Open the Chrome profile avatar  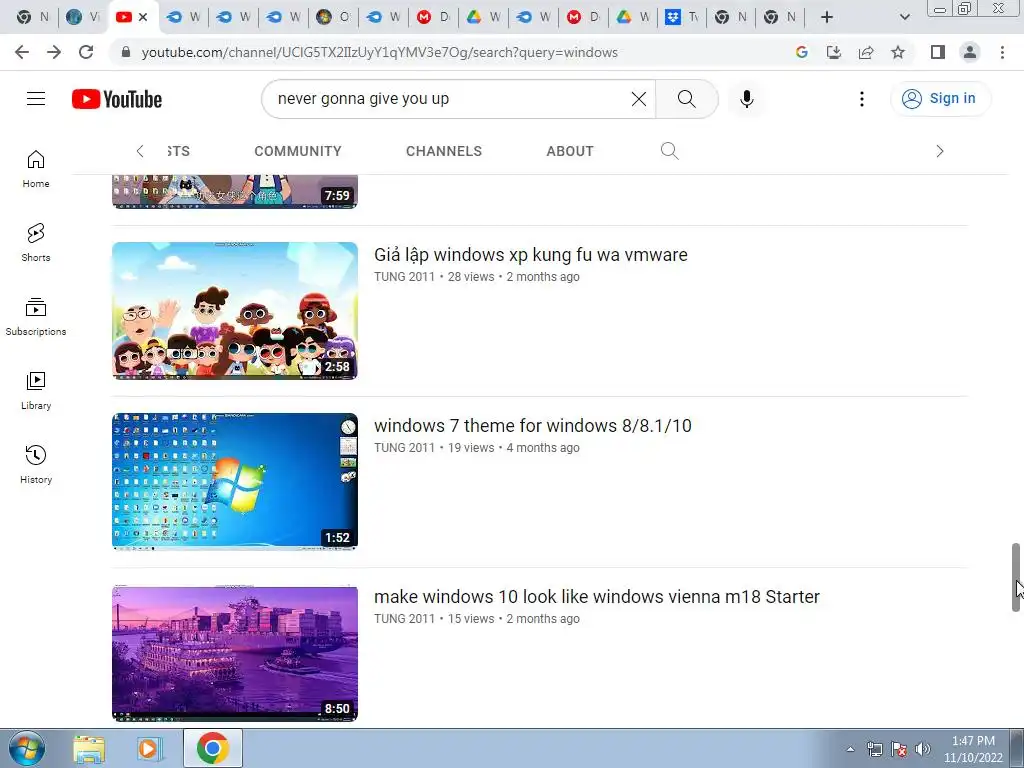click(x=970, y=52)
